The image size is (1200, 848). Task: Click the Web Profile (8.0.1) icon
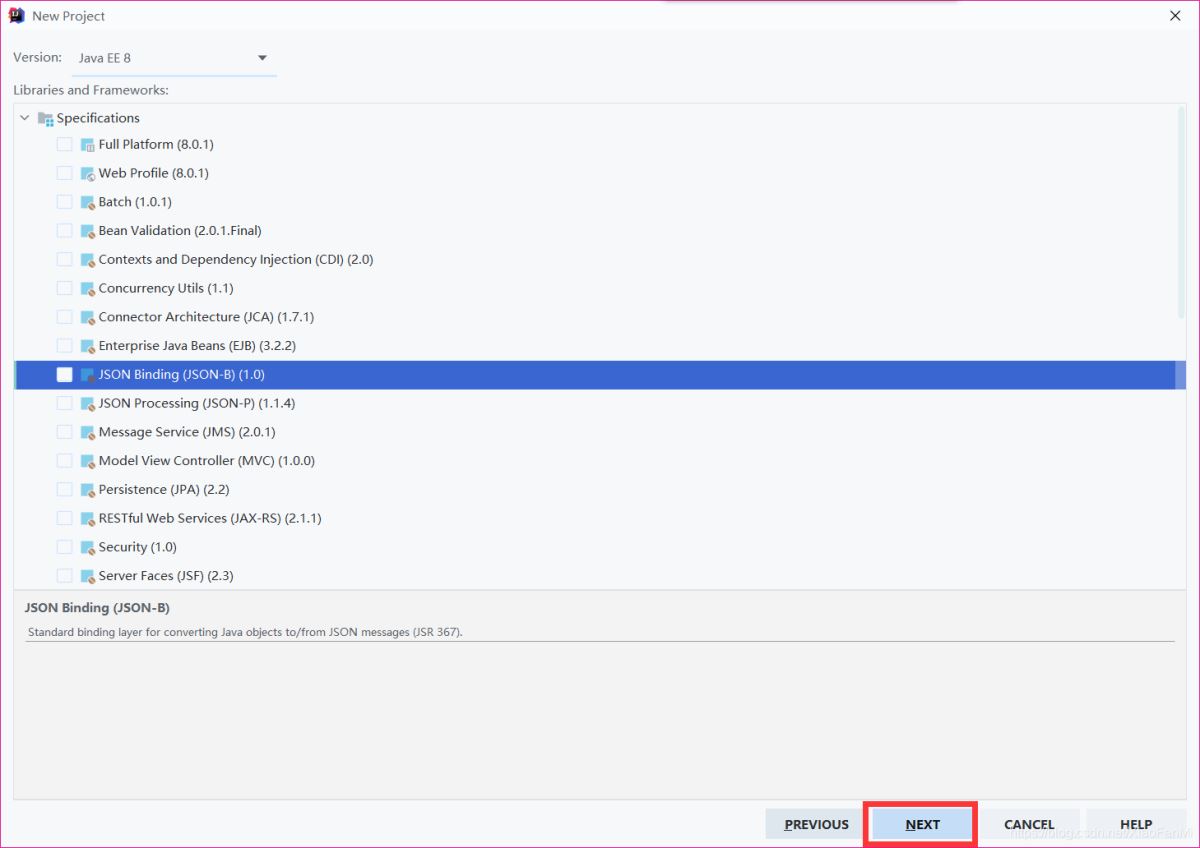[87, 174]
